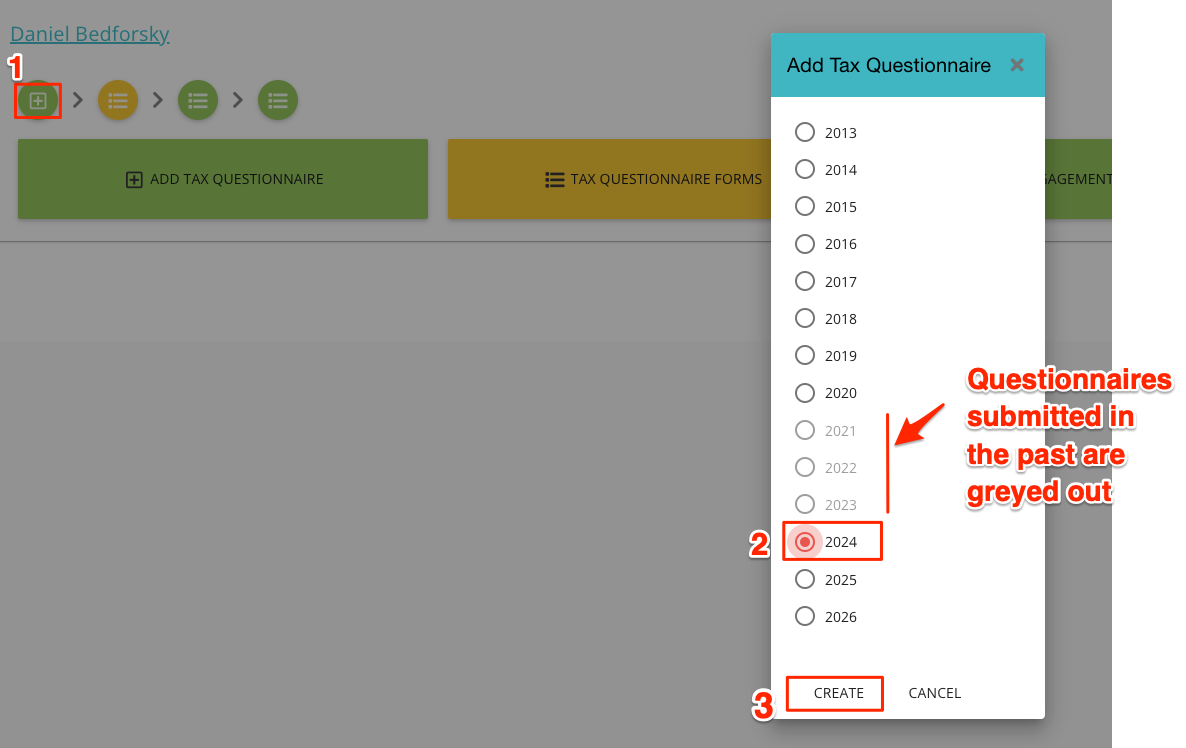Click the third step green list icon
This screenshot has height=748, width=1186.
pyautogui.click(x=198, y=100)
